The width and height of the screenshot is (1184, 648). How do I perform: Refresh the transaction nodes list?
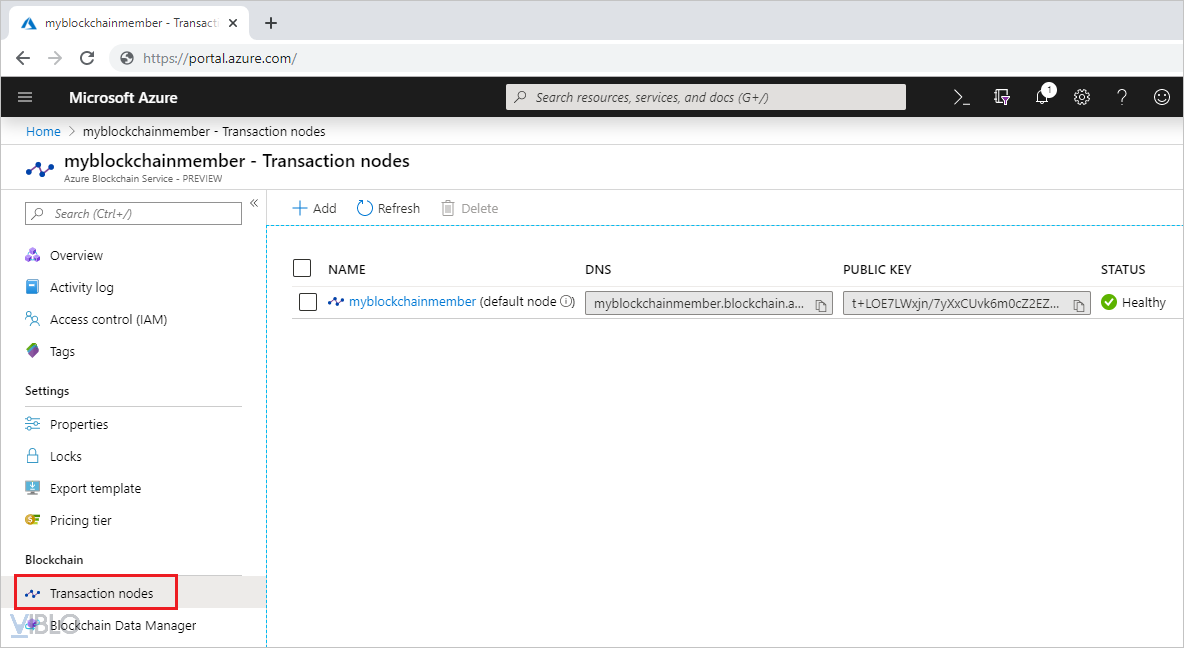coord(388,208)
